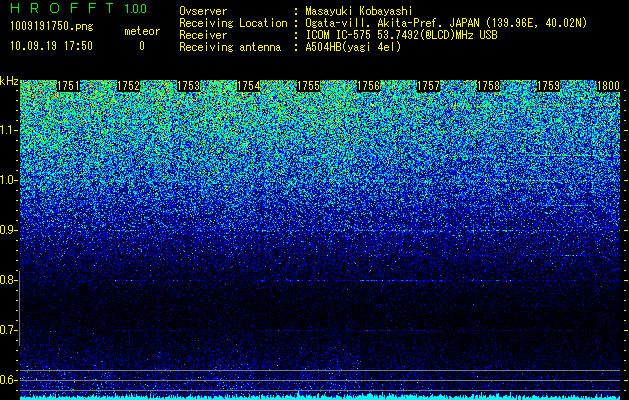
Task: Click the 1.0 frequency axis label
Action: coord(8,181)
